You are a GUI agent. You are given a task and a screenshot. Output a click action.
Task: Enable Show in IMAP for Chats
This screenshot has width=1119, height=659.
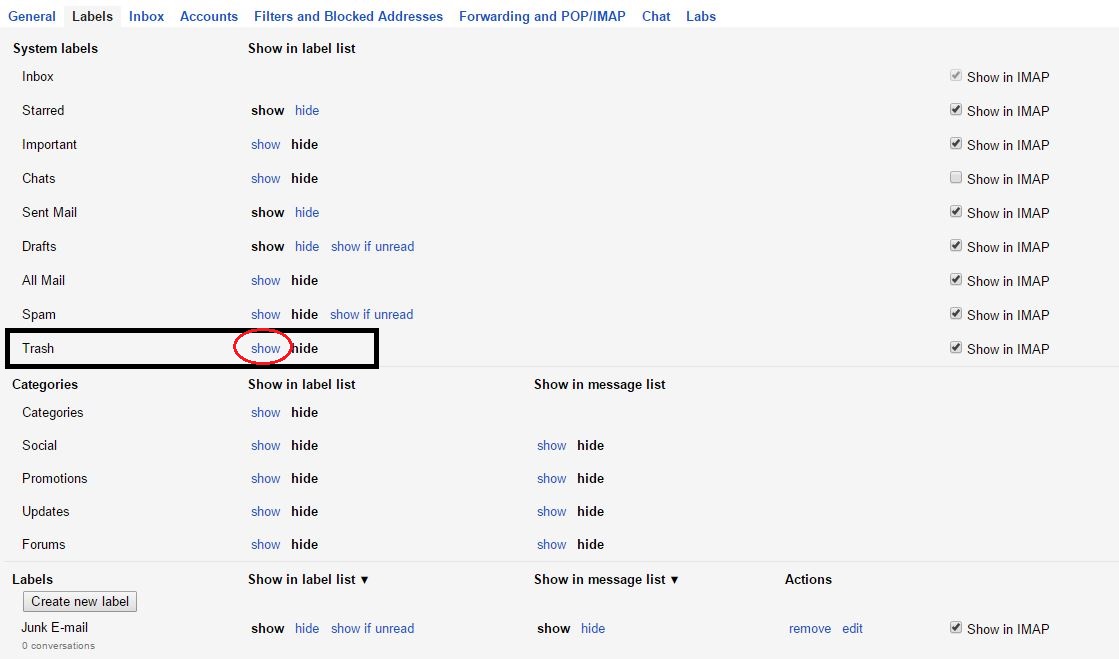pos(956,178)
